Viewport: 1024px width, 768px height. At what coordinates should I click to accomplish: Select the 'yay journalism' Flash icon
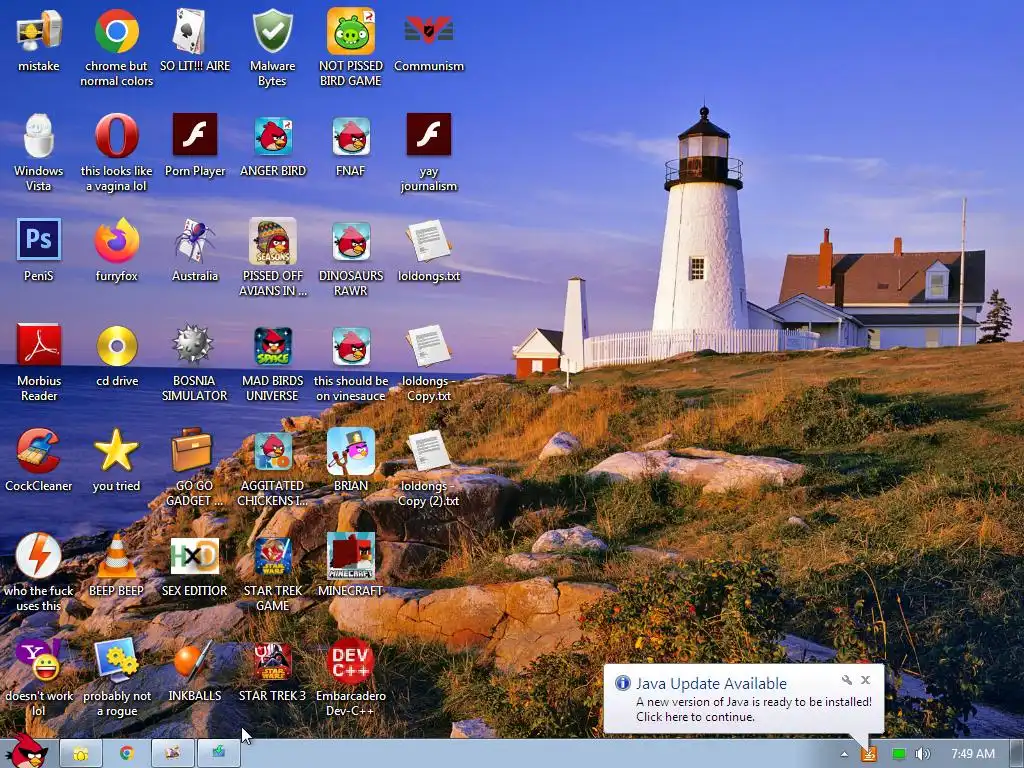coord(428,135)
